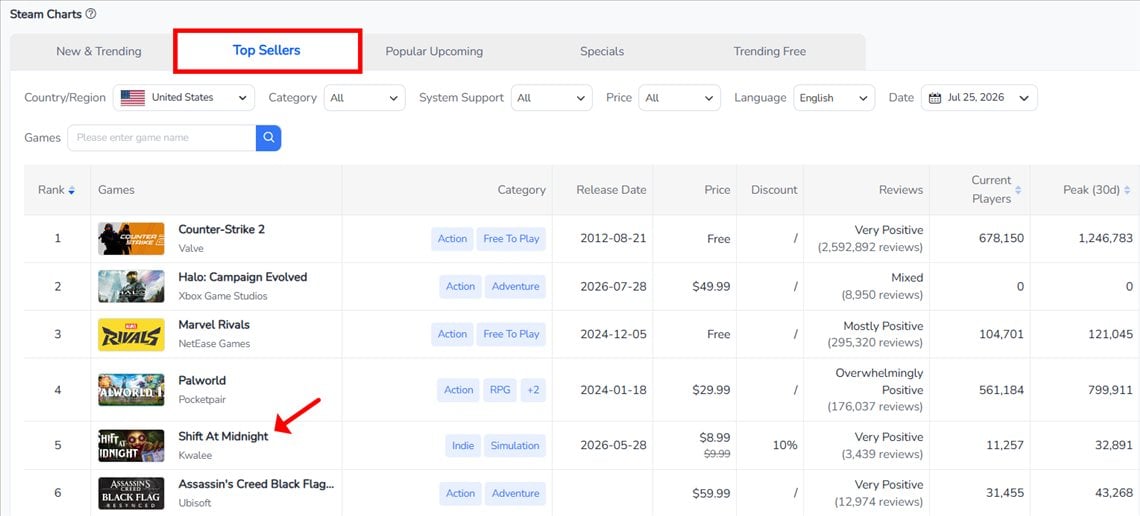Open Assassin's Creed Black Flag thumbnail

click(132, 493)
